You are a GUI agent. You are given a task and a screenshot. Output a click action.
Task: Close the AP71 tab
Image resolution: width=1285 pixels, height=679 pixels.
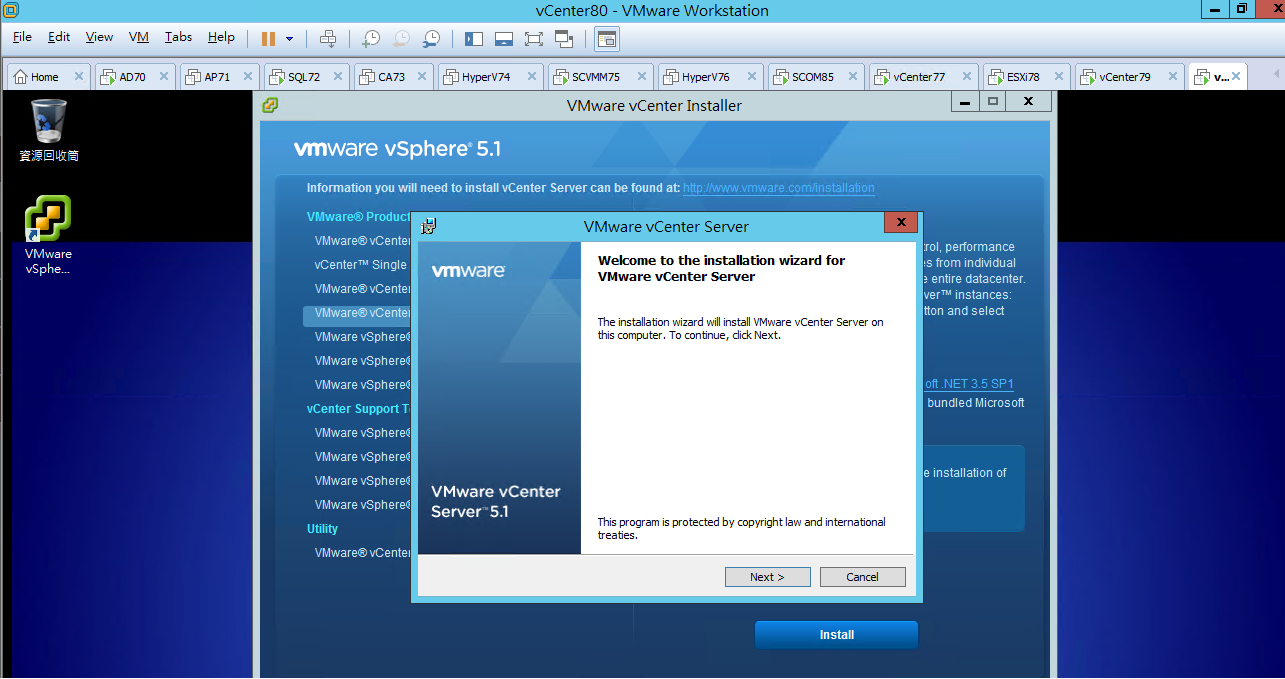tap(248, 76)
